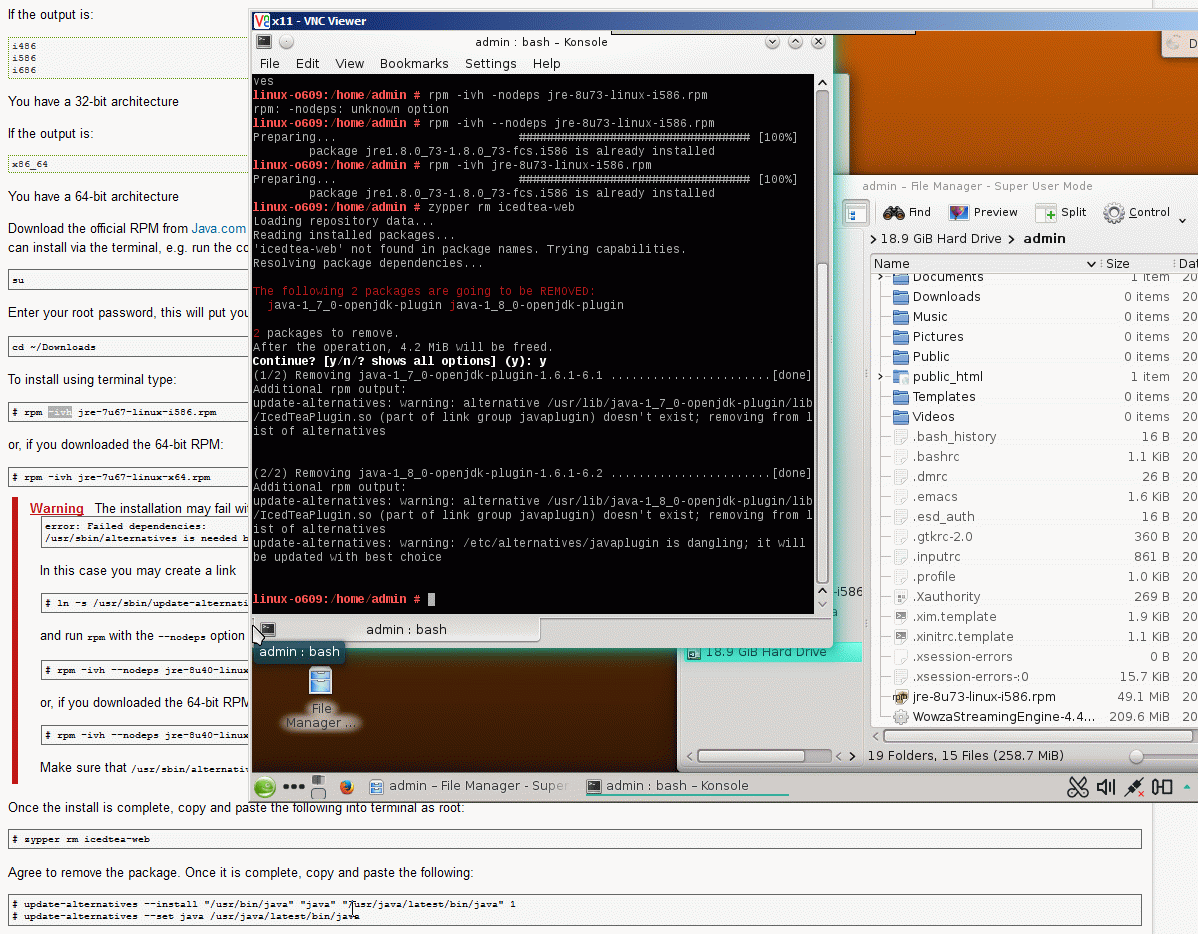Select WowzaStreamingEngine file icon
The width and height of the screenshot is (1198, 934).
pos(901,717)
